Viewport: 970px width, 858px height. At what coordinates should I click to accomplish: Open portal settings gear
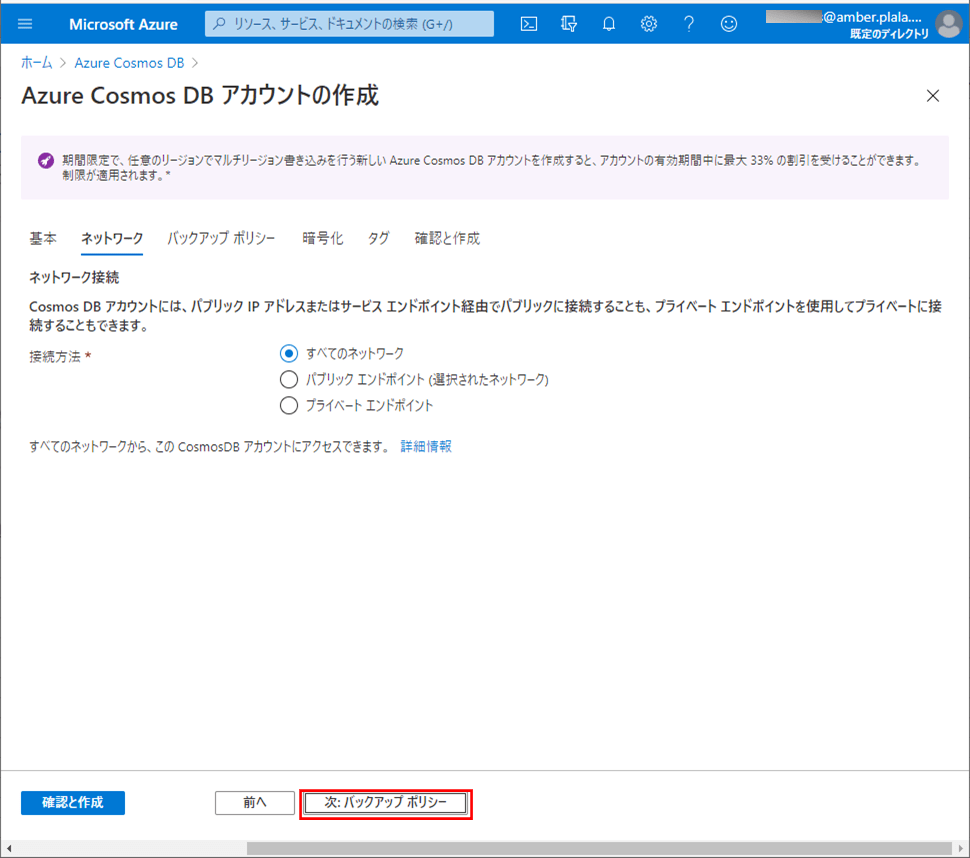coord(648,24)
